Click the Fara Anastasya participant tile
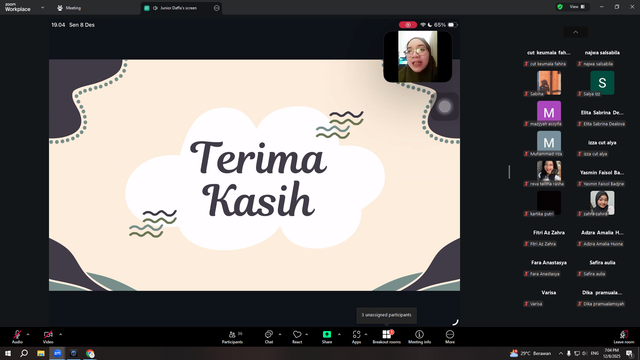The image size is (640, 360). [549, 263]
